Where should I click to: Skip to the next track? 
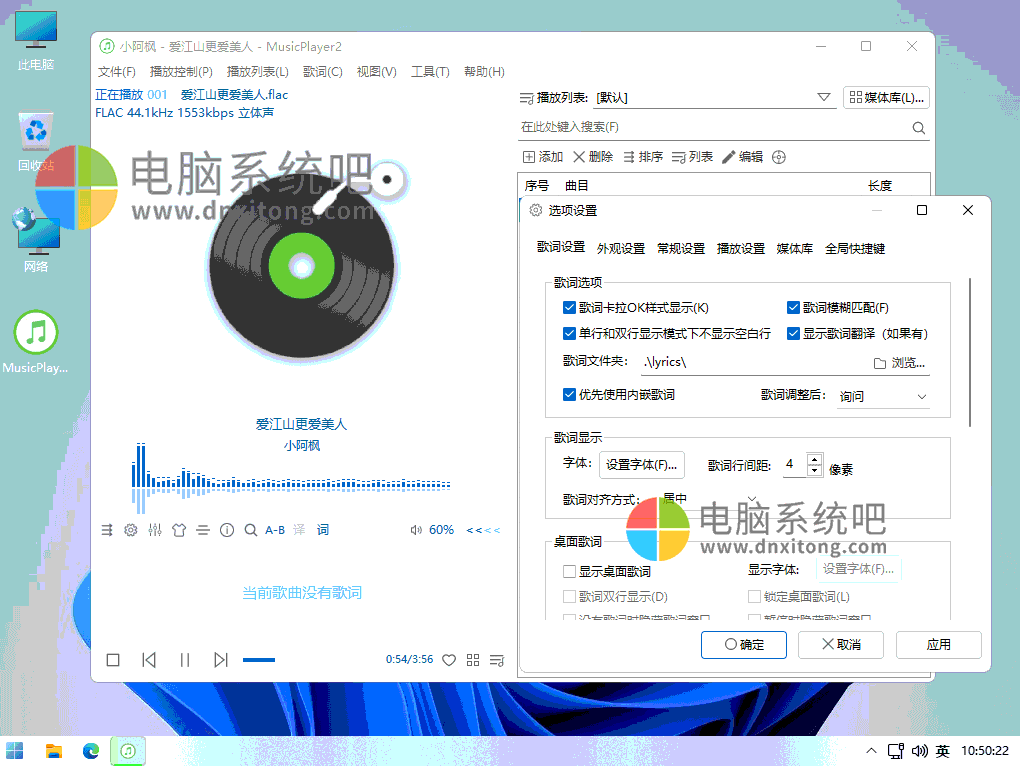point(221,660)
